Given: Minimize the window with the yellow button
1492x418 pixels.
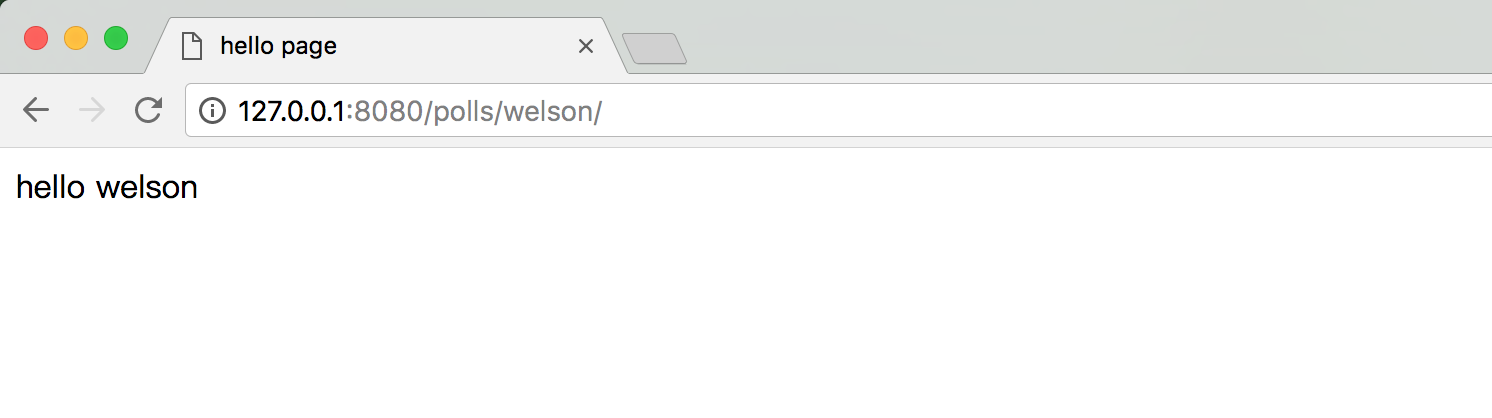Looking at the screenshot, I should click(76, 38).
